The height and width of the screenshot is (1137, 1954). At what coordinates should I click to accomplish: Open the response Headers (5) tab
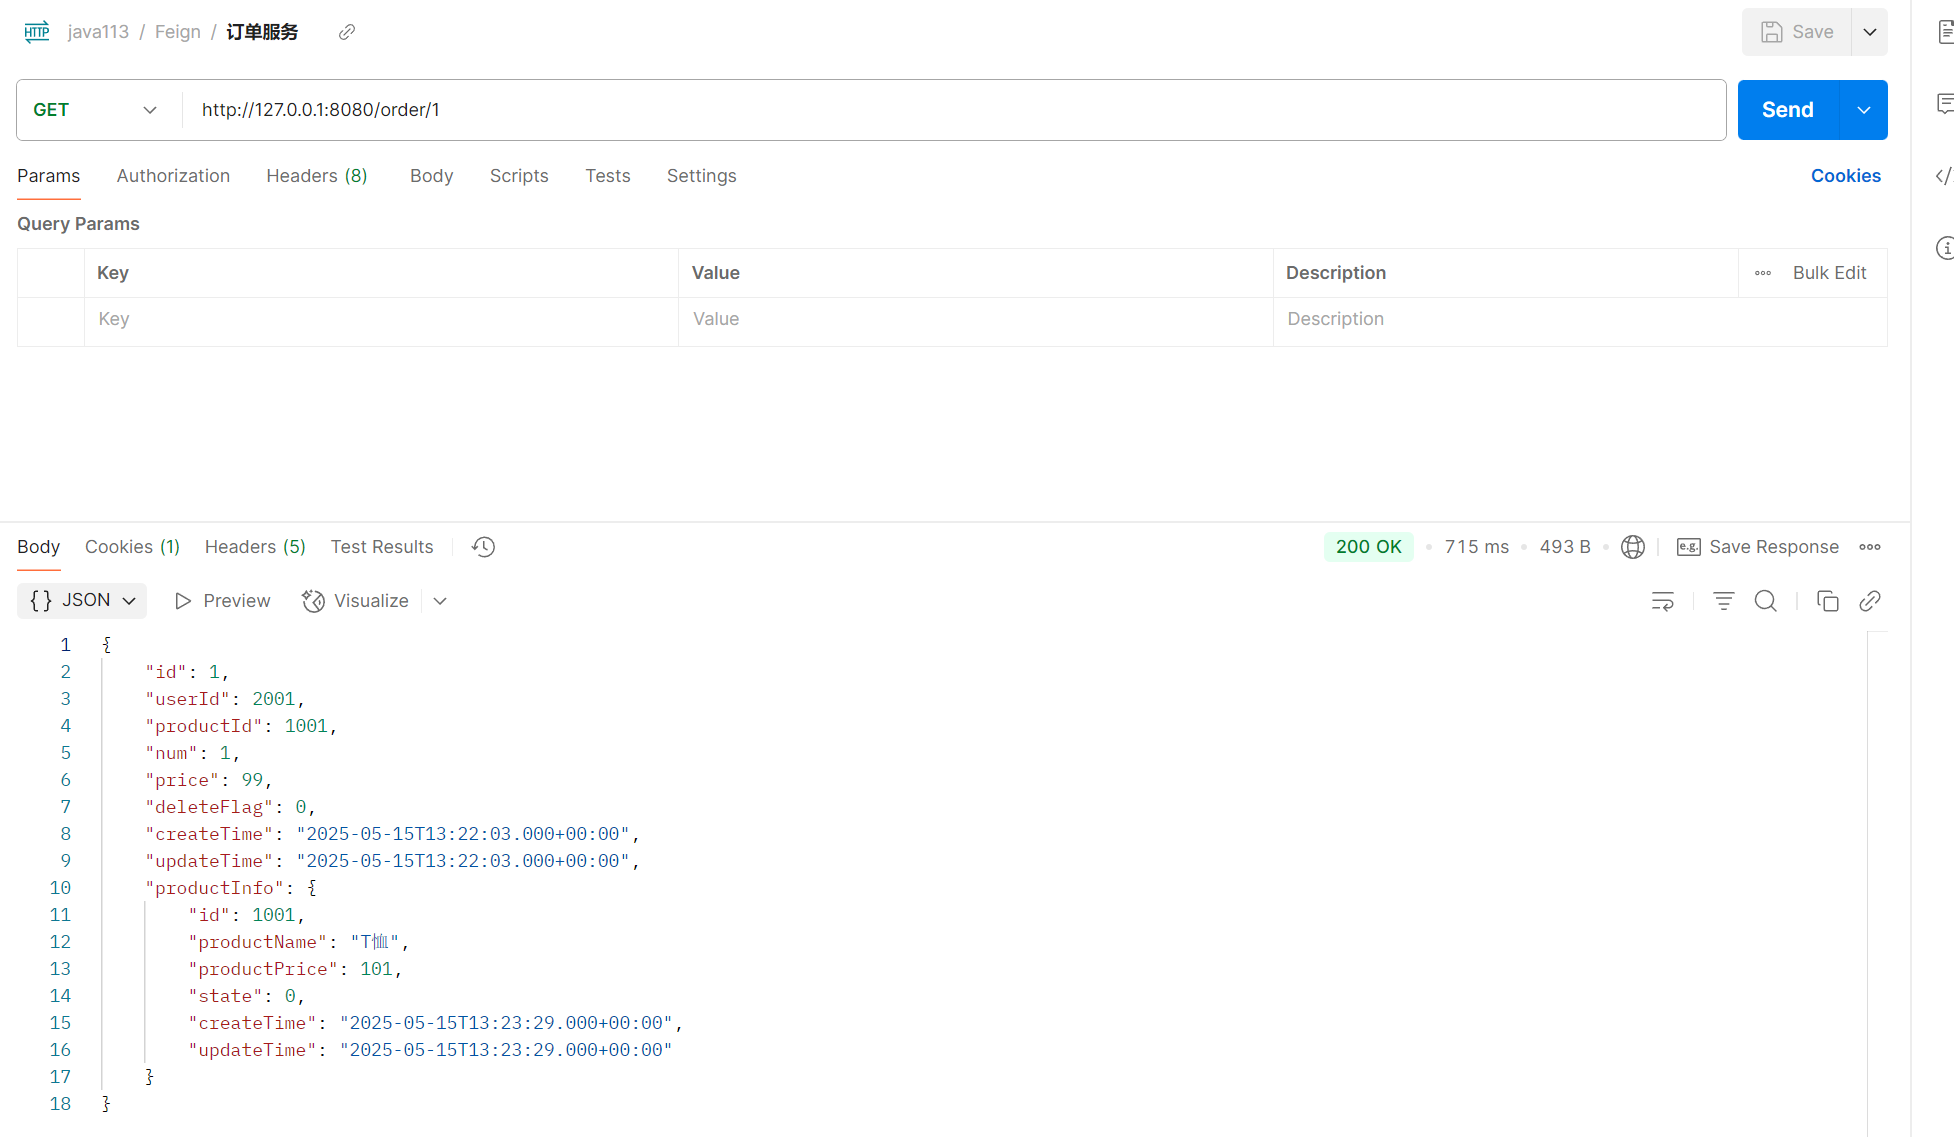[255, 547]
